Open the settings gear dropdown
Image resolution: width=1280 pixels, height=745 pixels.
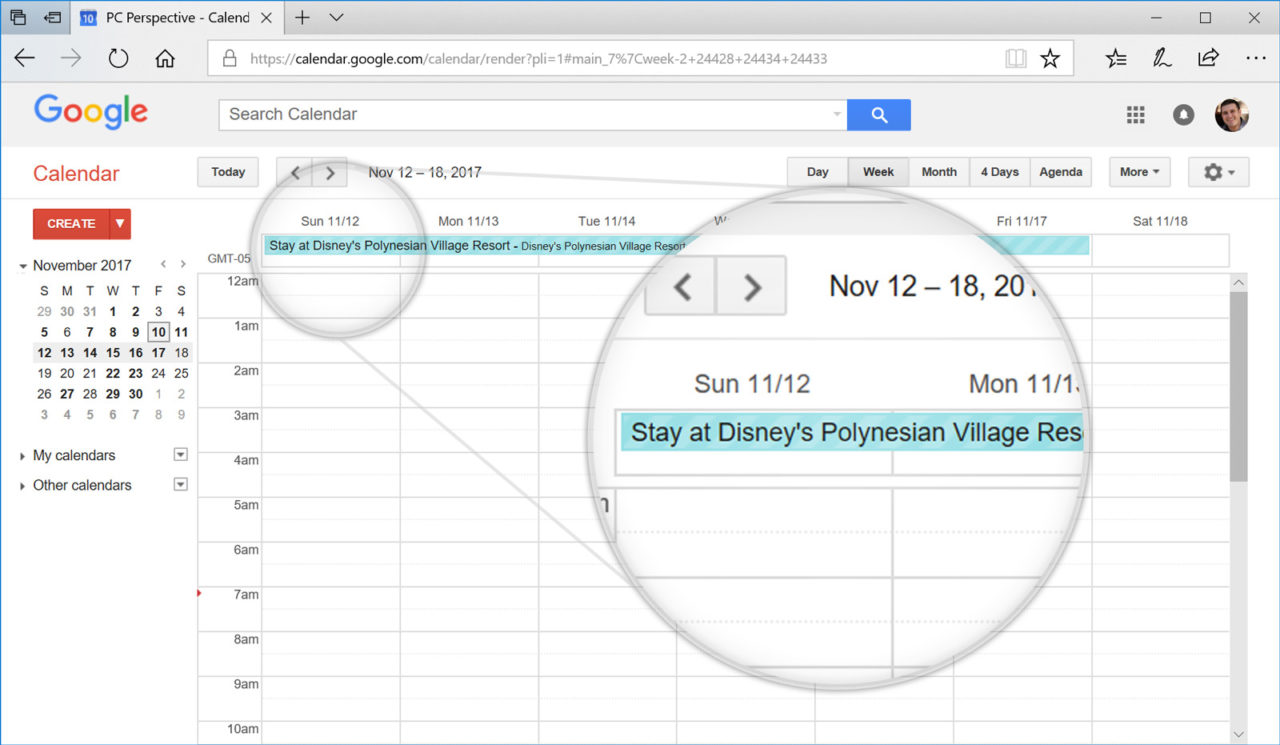(x=1219, y=172)
